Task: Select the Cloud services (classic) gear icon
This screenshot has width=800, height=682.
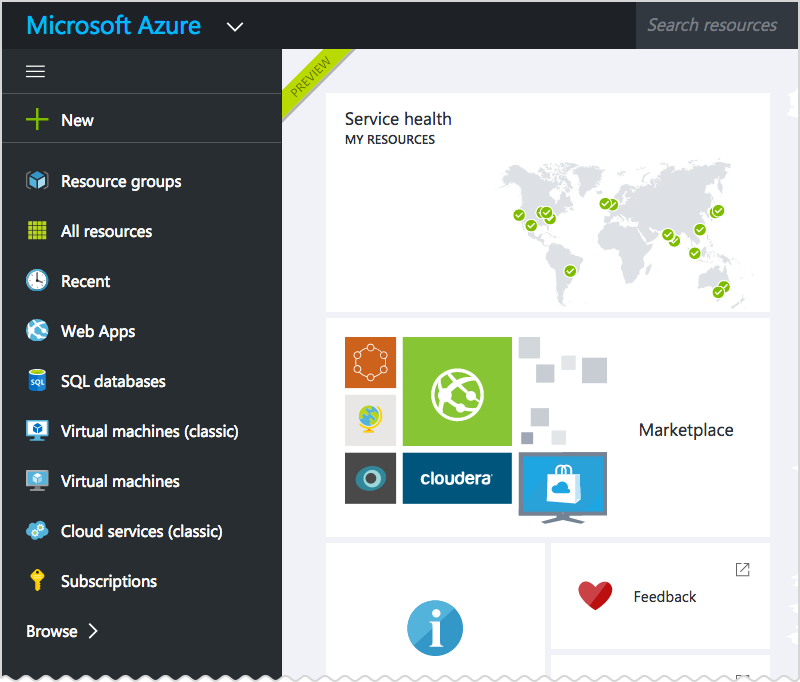Action: 37,531
